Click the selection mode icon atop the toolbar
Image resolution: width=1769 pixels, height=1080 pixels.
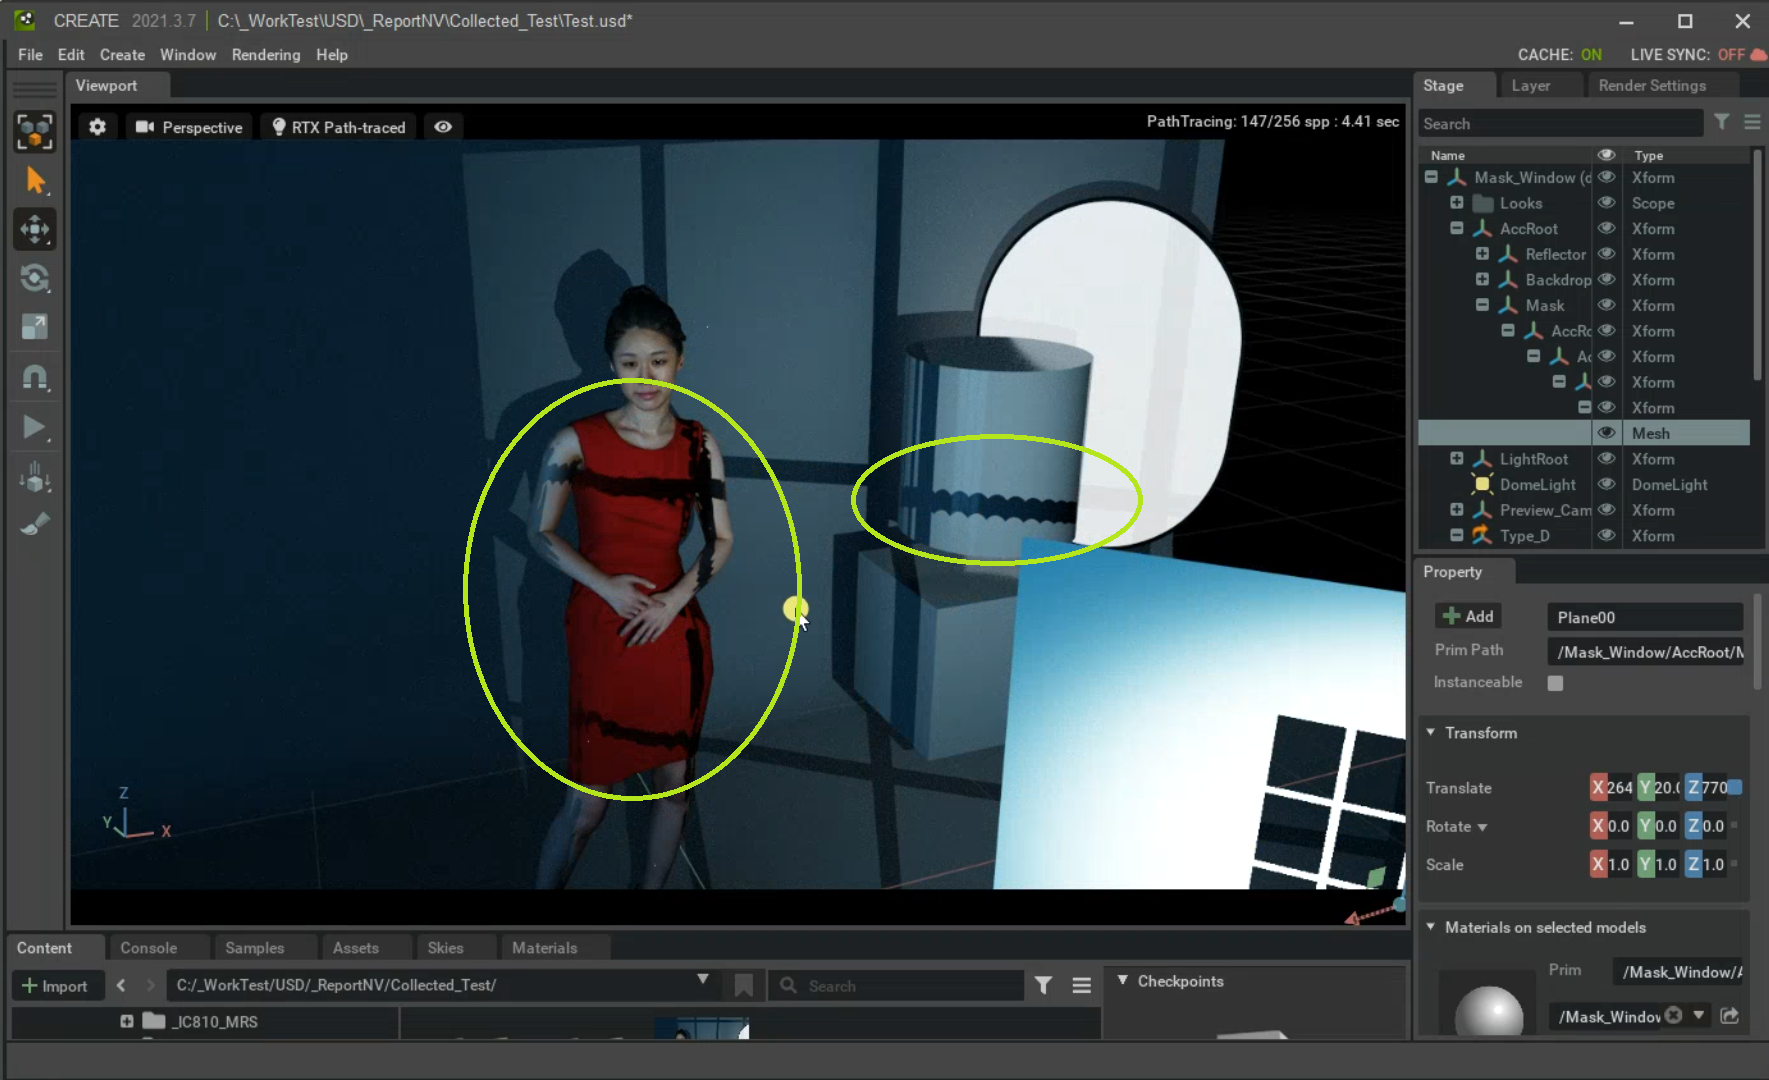coord(35,131)
